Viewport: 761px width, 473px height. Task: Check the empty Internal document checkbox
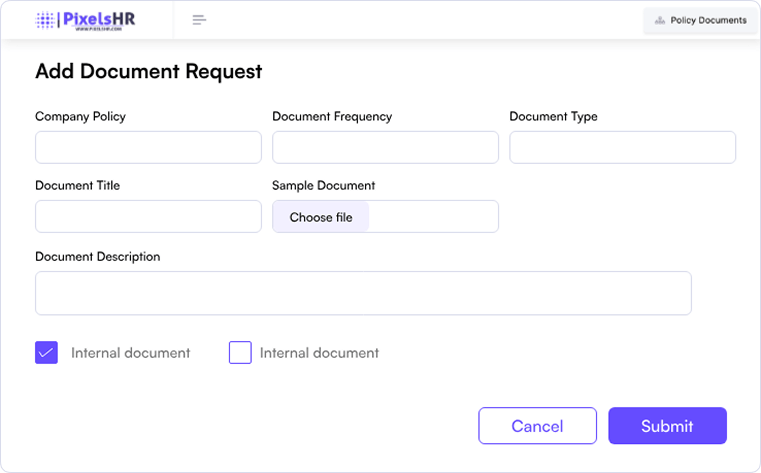[x=240, y=352]
